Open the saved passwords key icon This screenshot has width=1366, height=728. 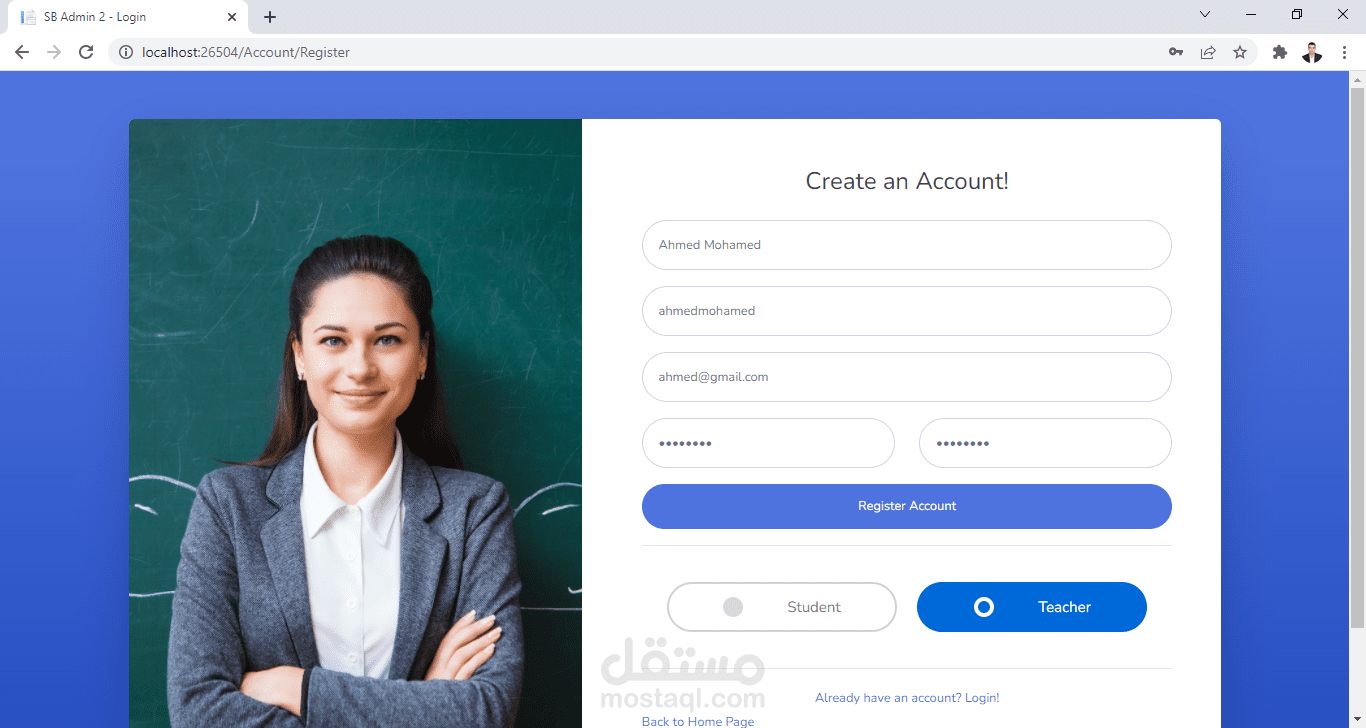click(x=1176, y=52)
